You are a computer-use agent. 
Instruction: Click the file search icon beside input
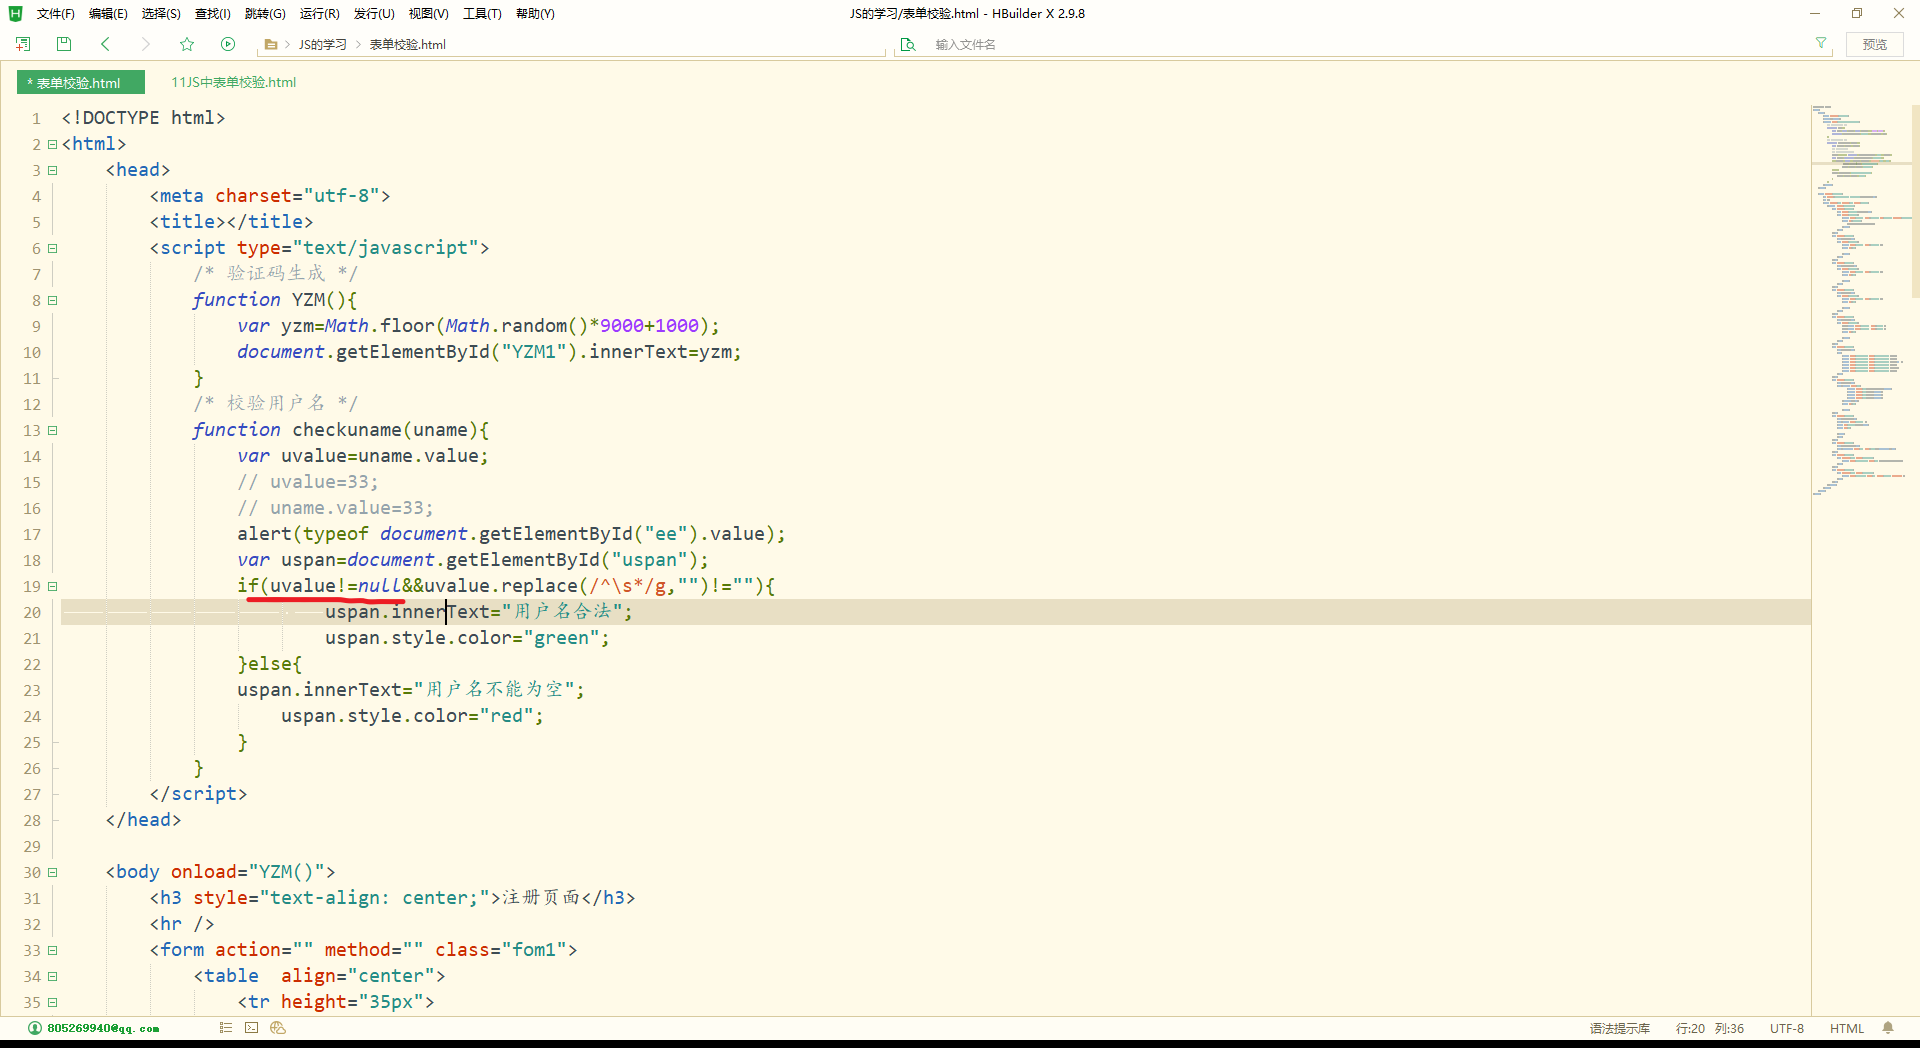[908, 44]
